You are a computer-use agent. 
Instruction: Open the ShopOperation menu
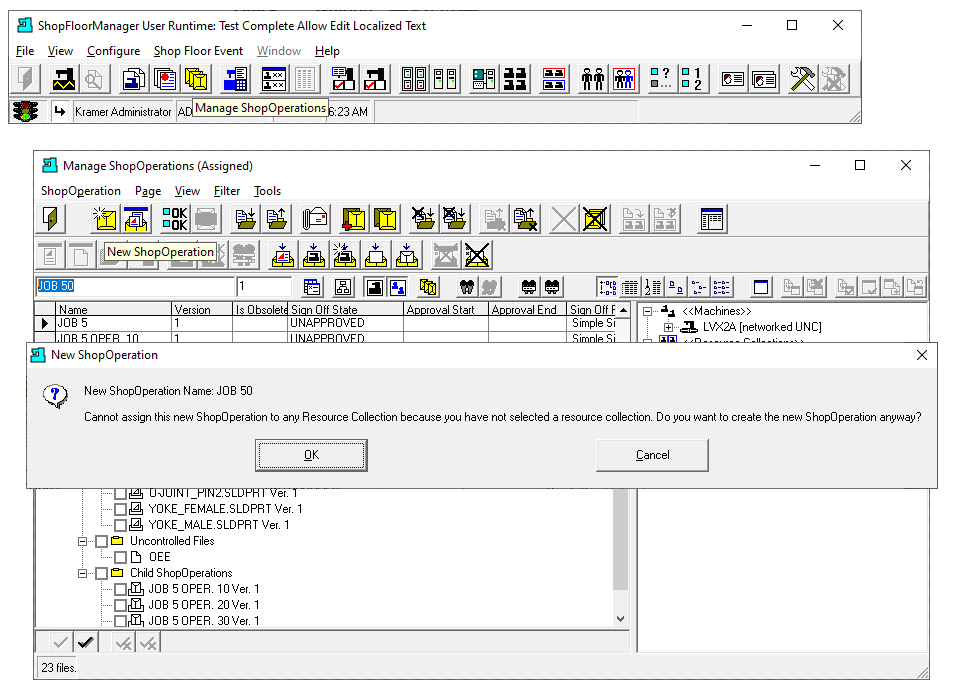(x=80, y=191)
